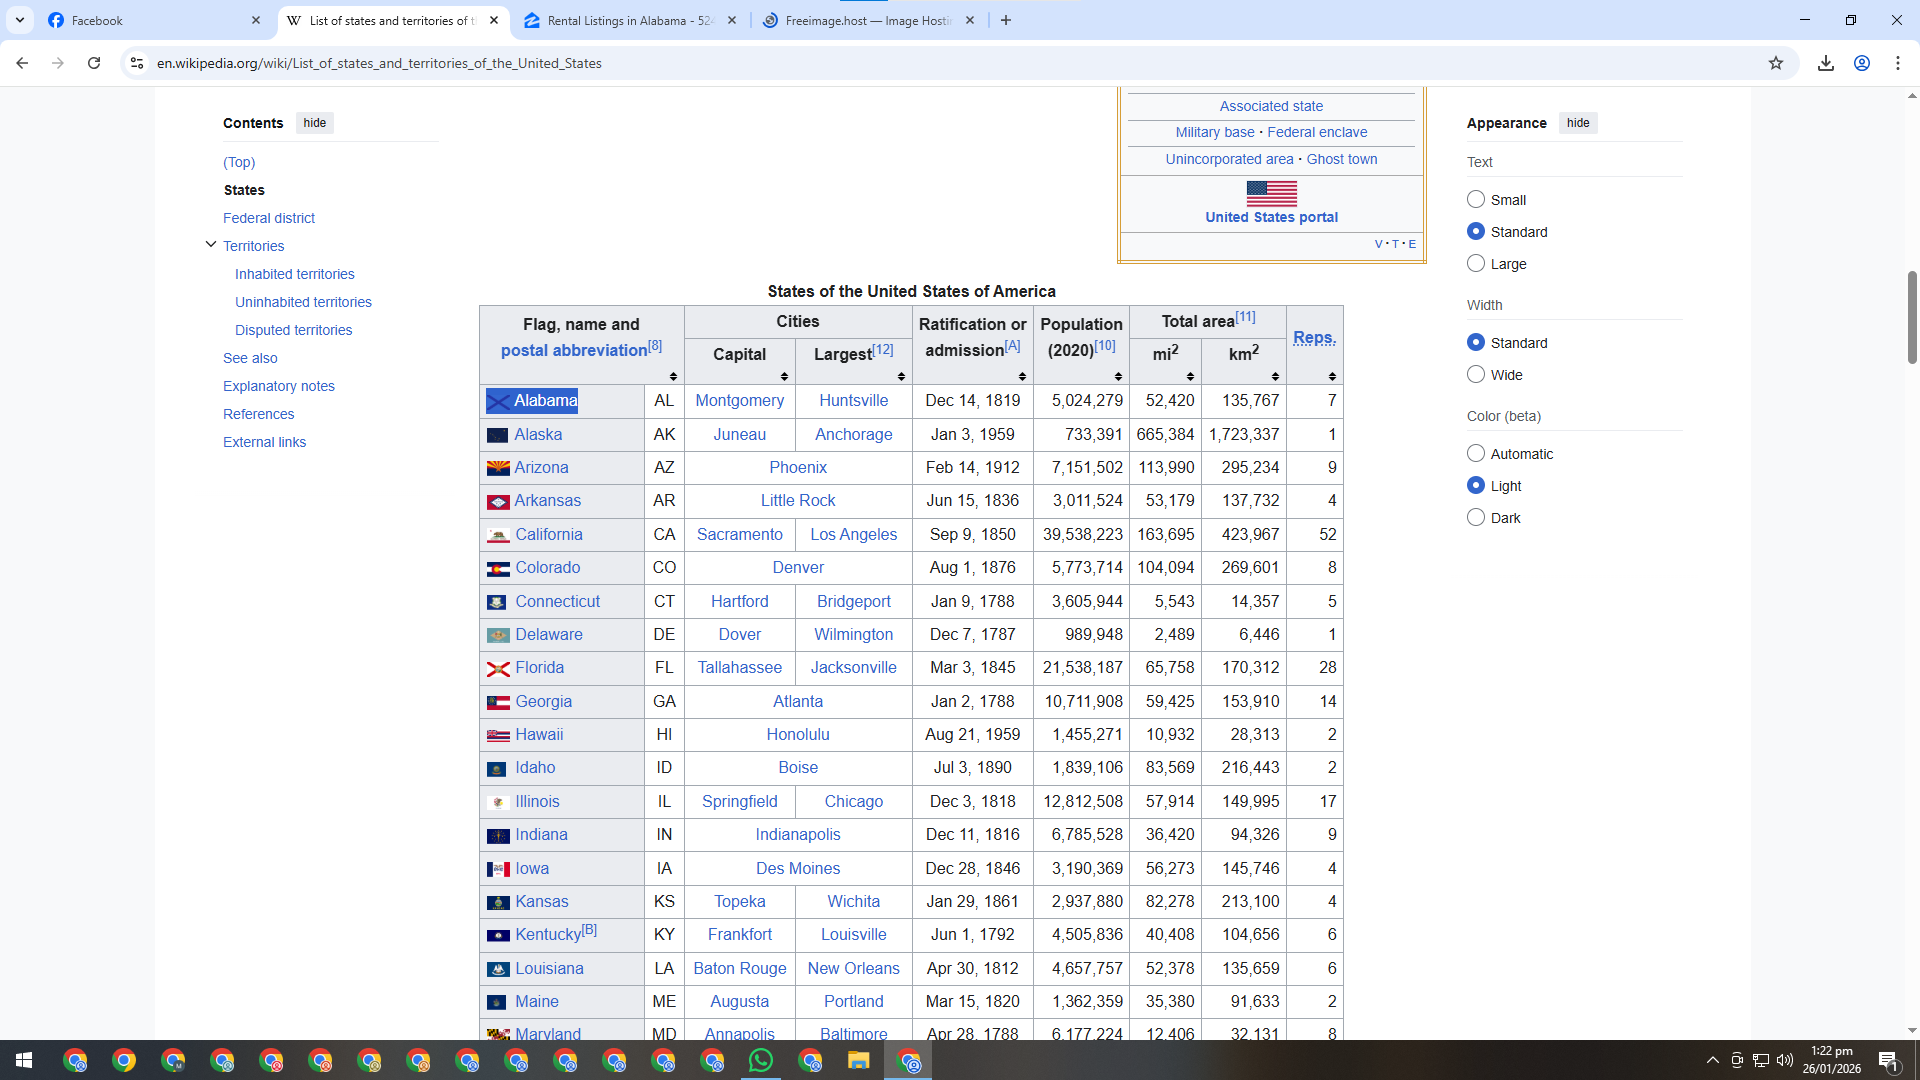
Task: Open the browser downloads icon
Action: (x=1826, y=63)
